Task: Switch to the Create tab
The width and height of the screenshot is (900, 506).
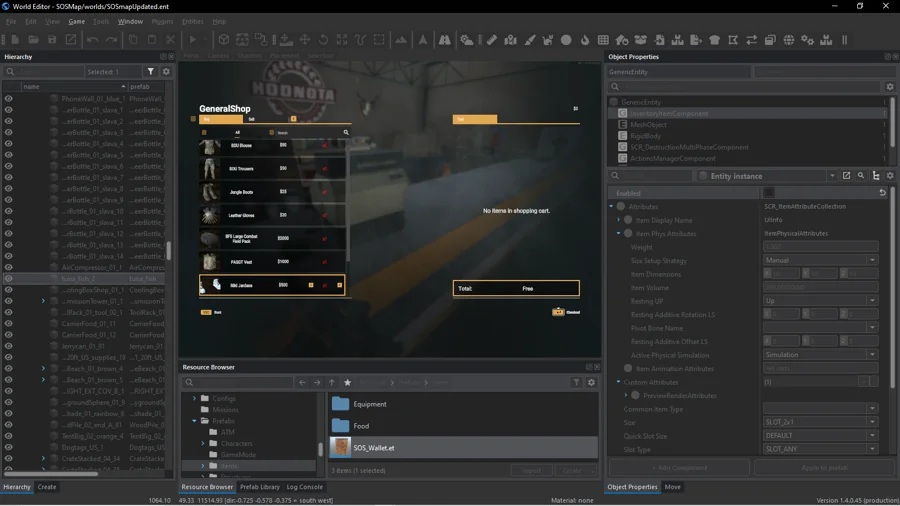Action: coord(47,486)
